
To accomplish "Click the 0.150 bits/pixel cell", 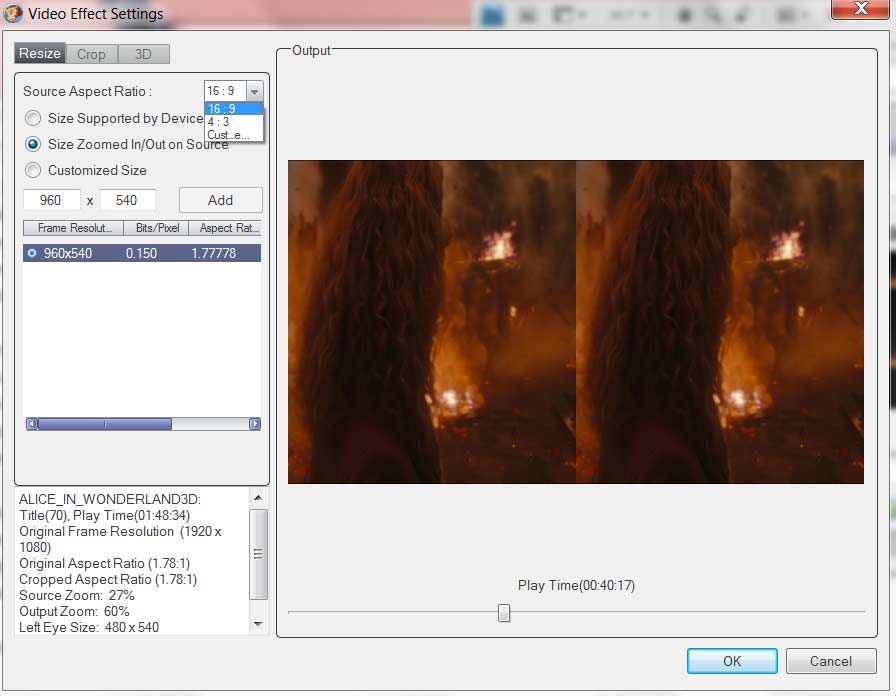I will click(x=141, y=253).
